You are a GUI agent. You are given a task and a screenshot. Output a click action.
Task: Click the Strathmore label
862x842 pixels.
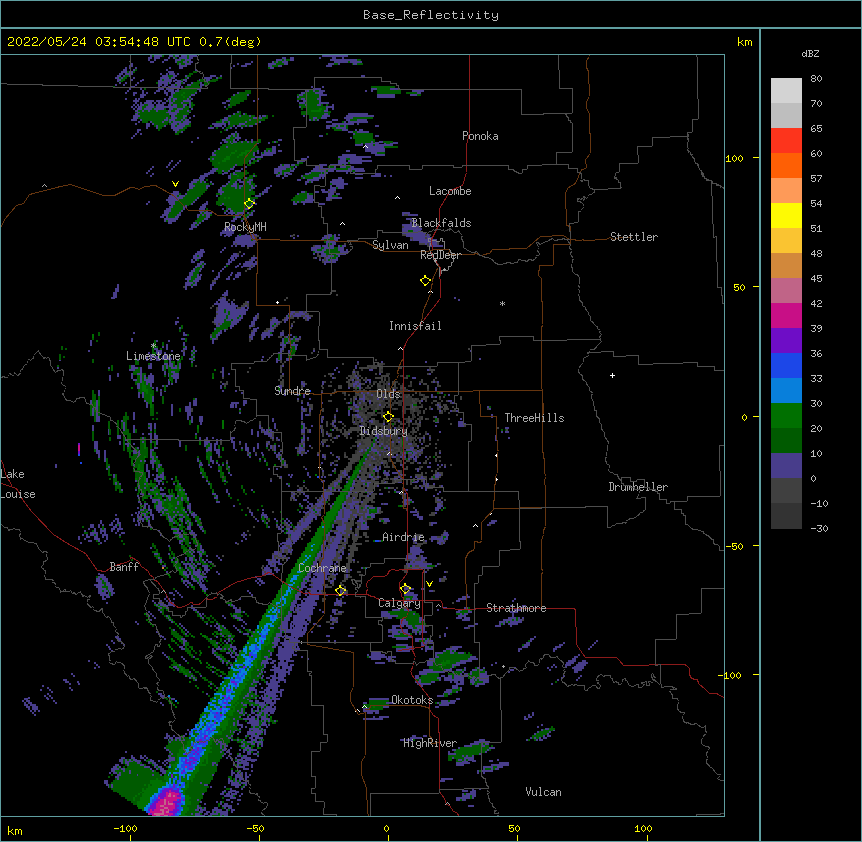(x=516, y=608)
